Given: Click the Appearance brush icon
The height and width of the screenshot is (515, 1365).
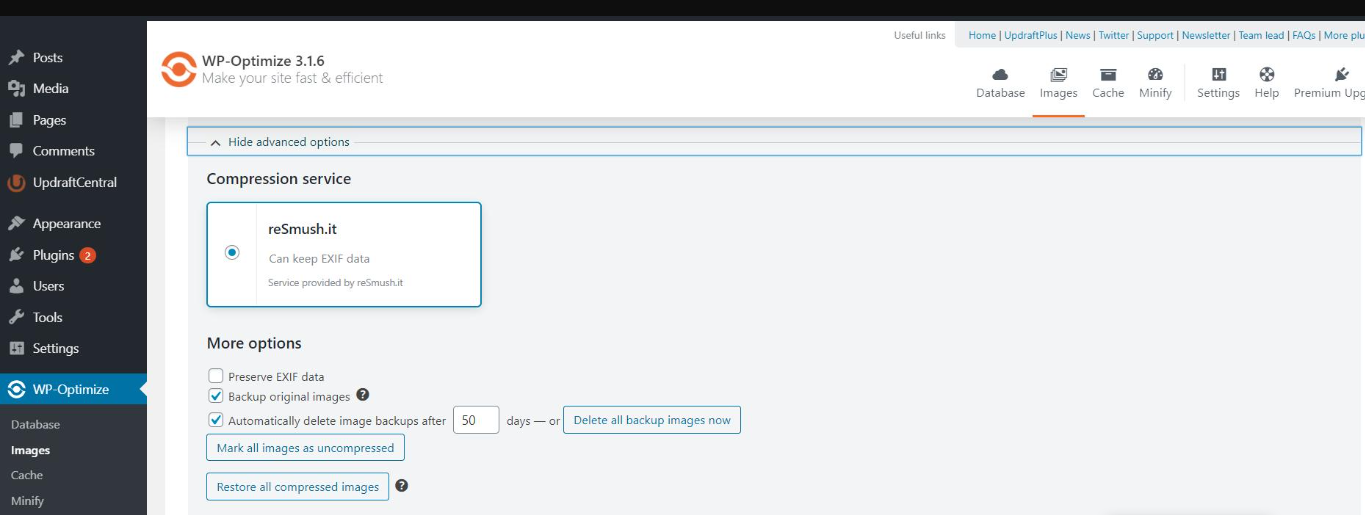Looking at the screenshot, I should (x=16, y=224).
